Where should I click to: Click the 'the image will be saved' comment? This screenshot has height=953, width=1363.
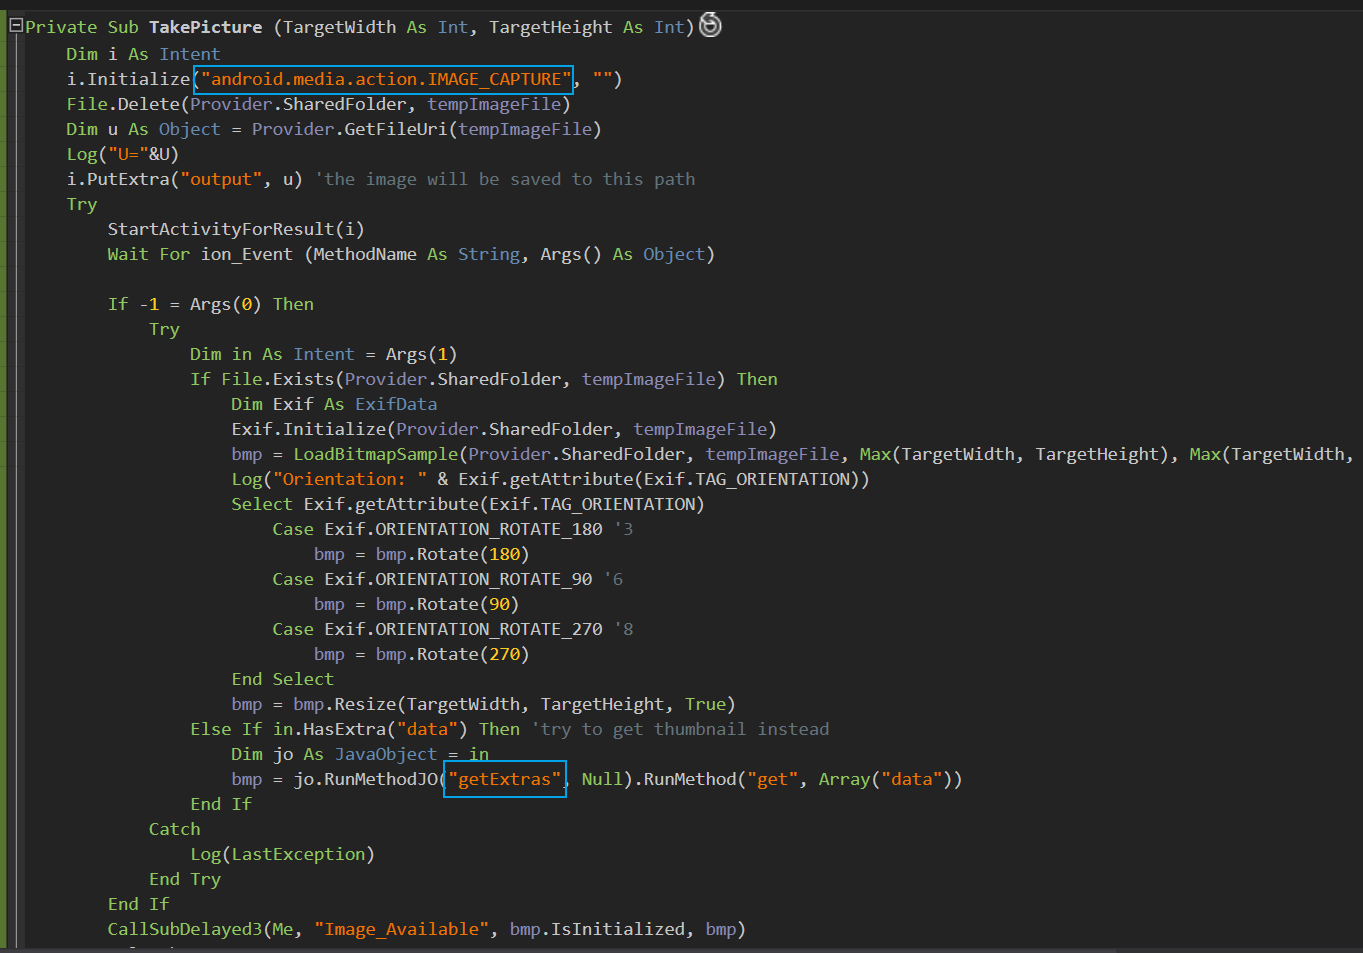pyautogui.click(x=505, y=179)
